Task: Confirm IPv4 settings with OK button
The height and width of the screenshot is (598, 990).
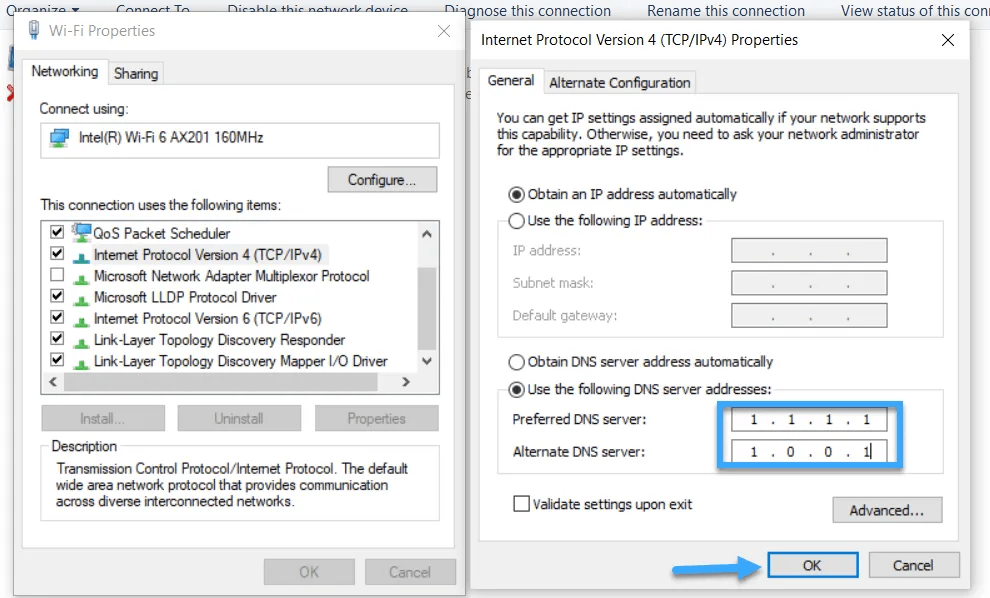Action: click(813, 565)
